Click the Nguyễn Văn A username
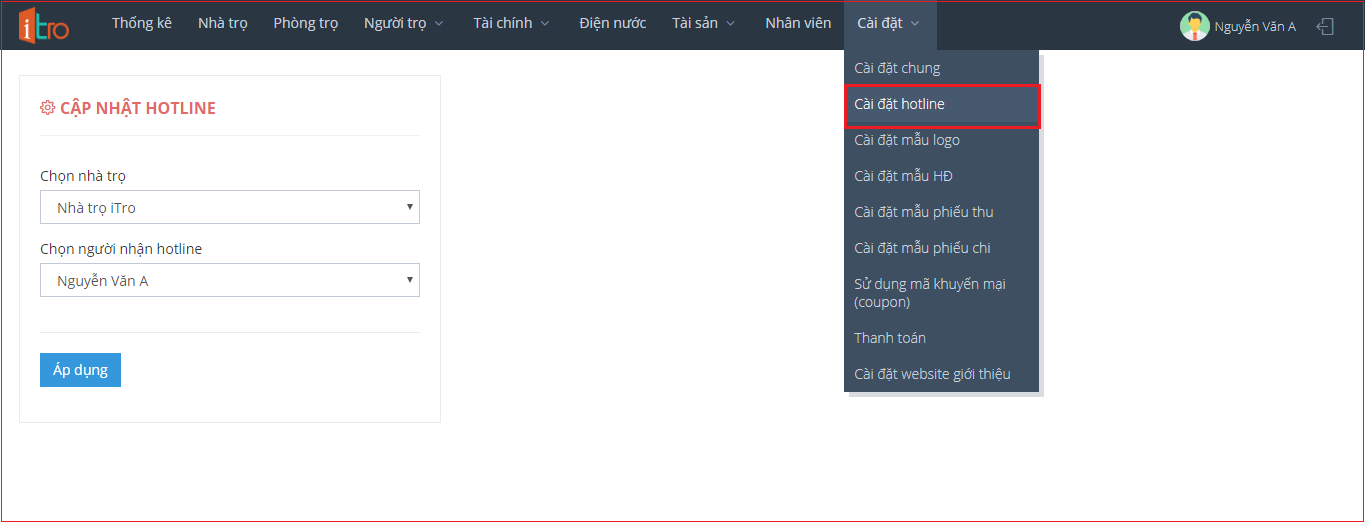1365x523 pixels. (1255, 27)
